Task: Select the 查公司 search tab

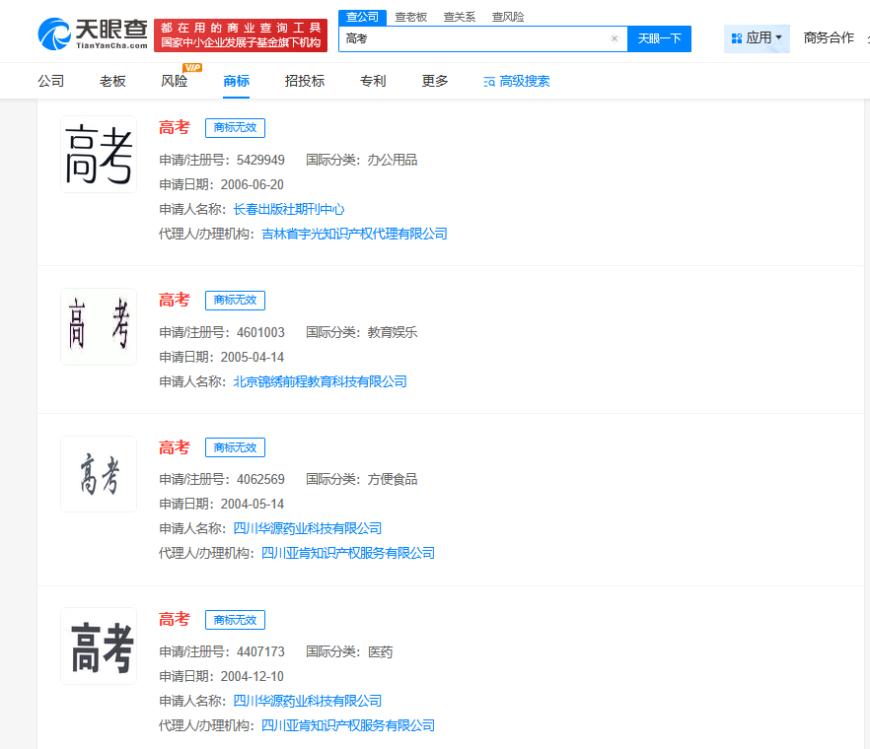Action: point(362,17)
